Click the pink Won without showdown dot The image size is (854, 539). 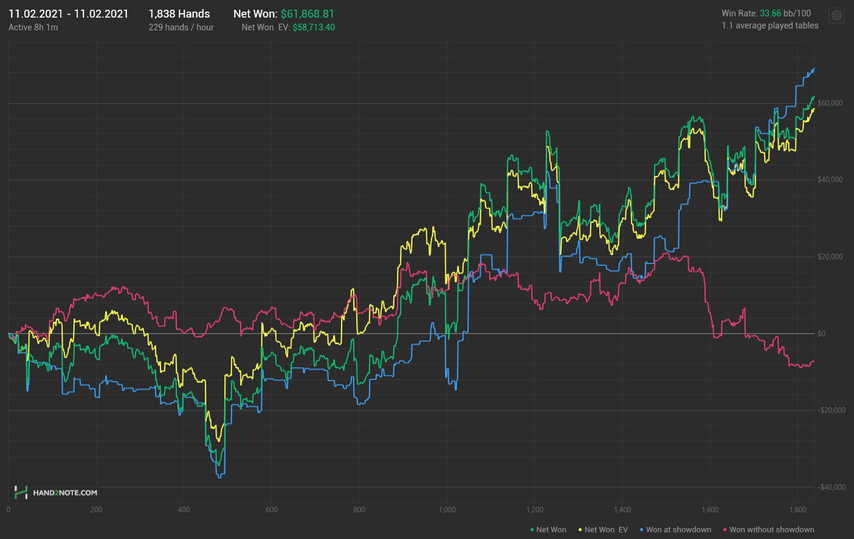(x=725, y=530)
